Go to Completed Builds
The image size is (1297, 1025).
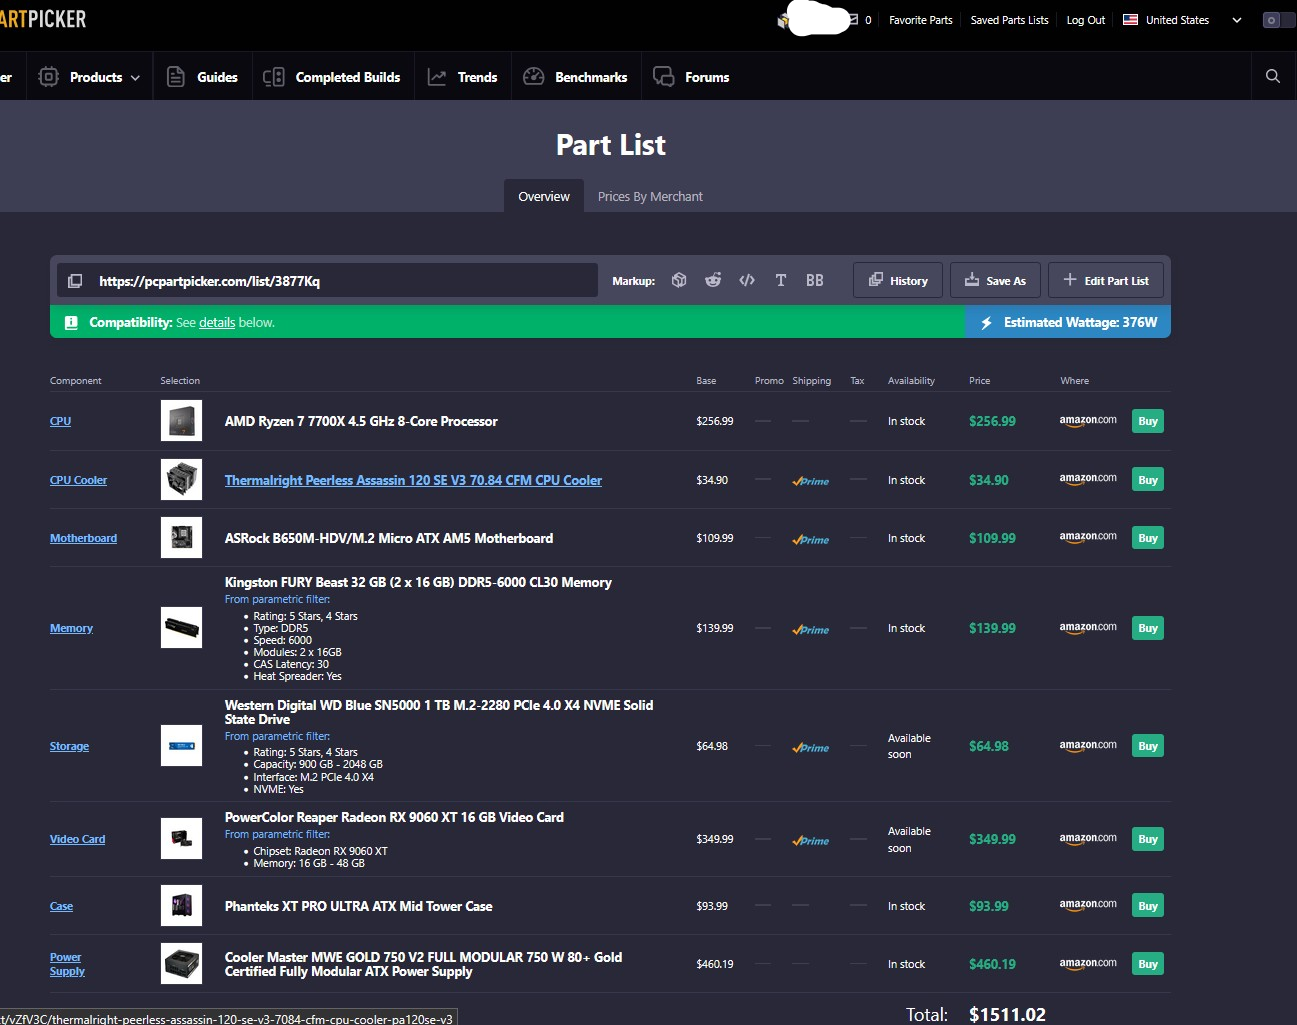pyautogui.click(x=332, y=77)
